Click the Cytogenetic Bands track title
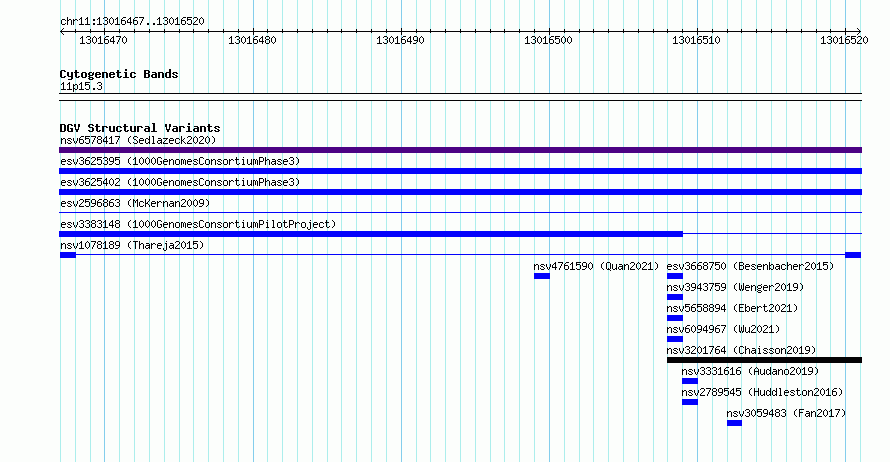Screen dimensions: 890x462 pyautogui.click(x=119, y=74)
